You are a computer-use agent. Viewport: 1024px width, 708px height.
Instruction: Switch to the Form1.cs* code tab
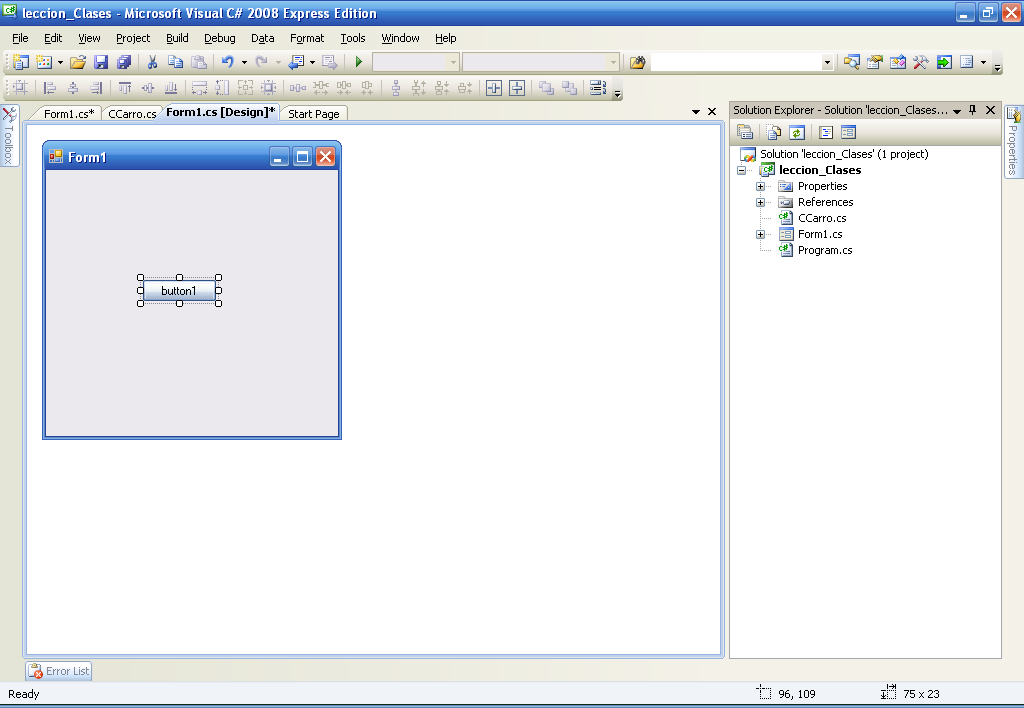coord(69,114)
